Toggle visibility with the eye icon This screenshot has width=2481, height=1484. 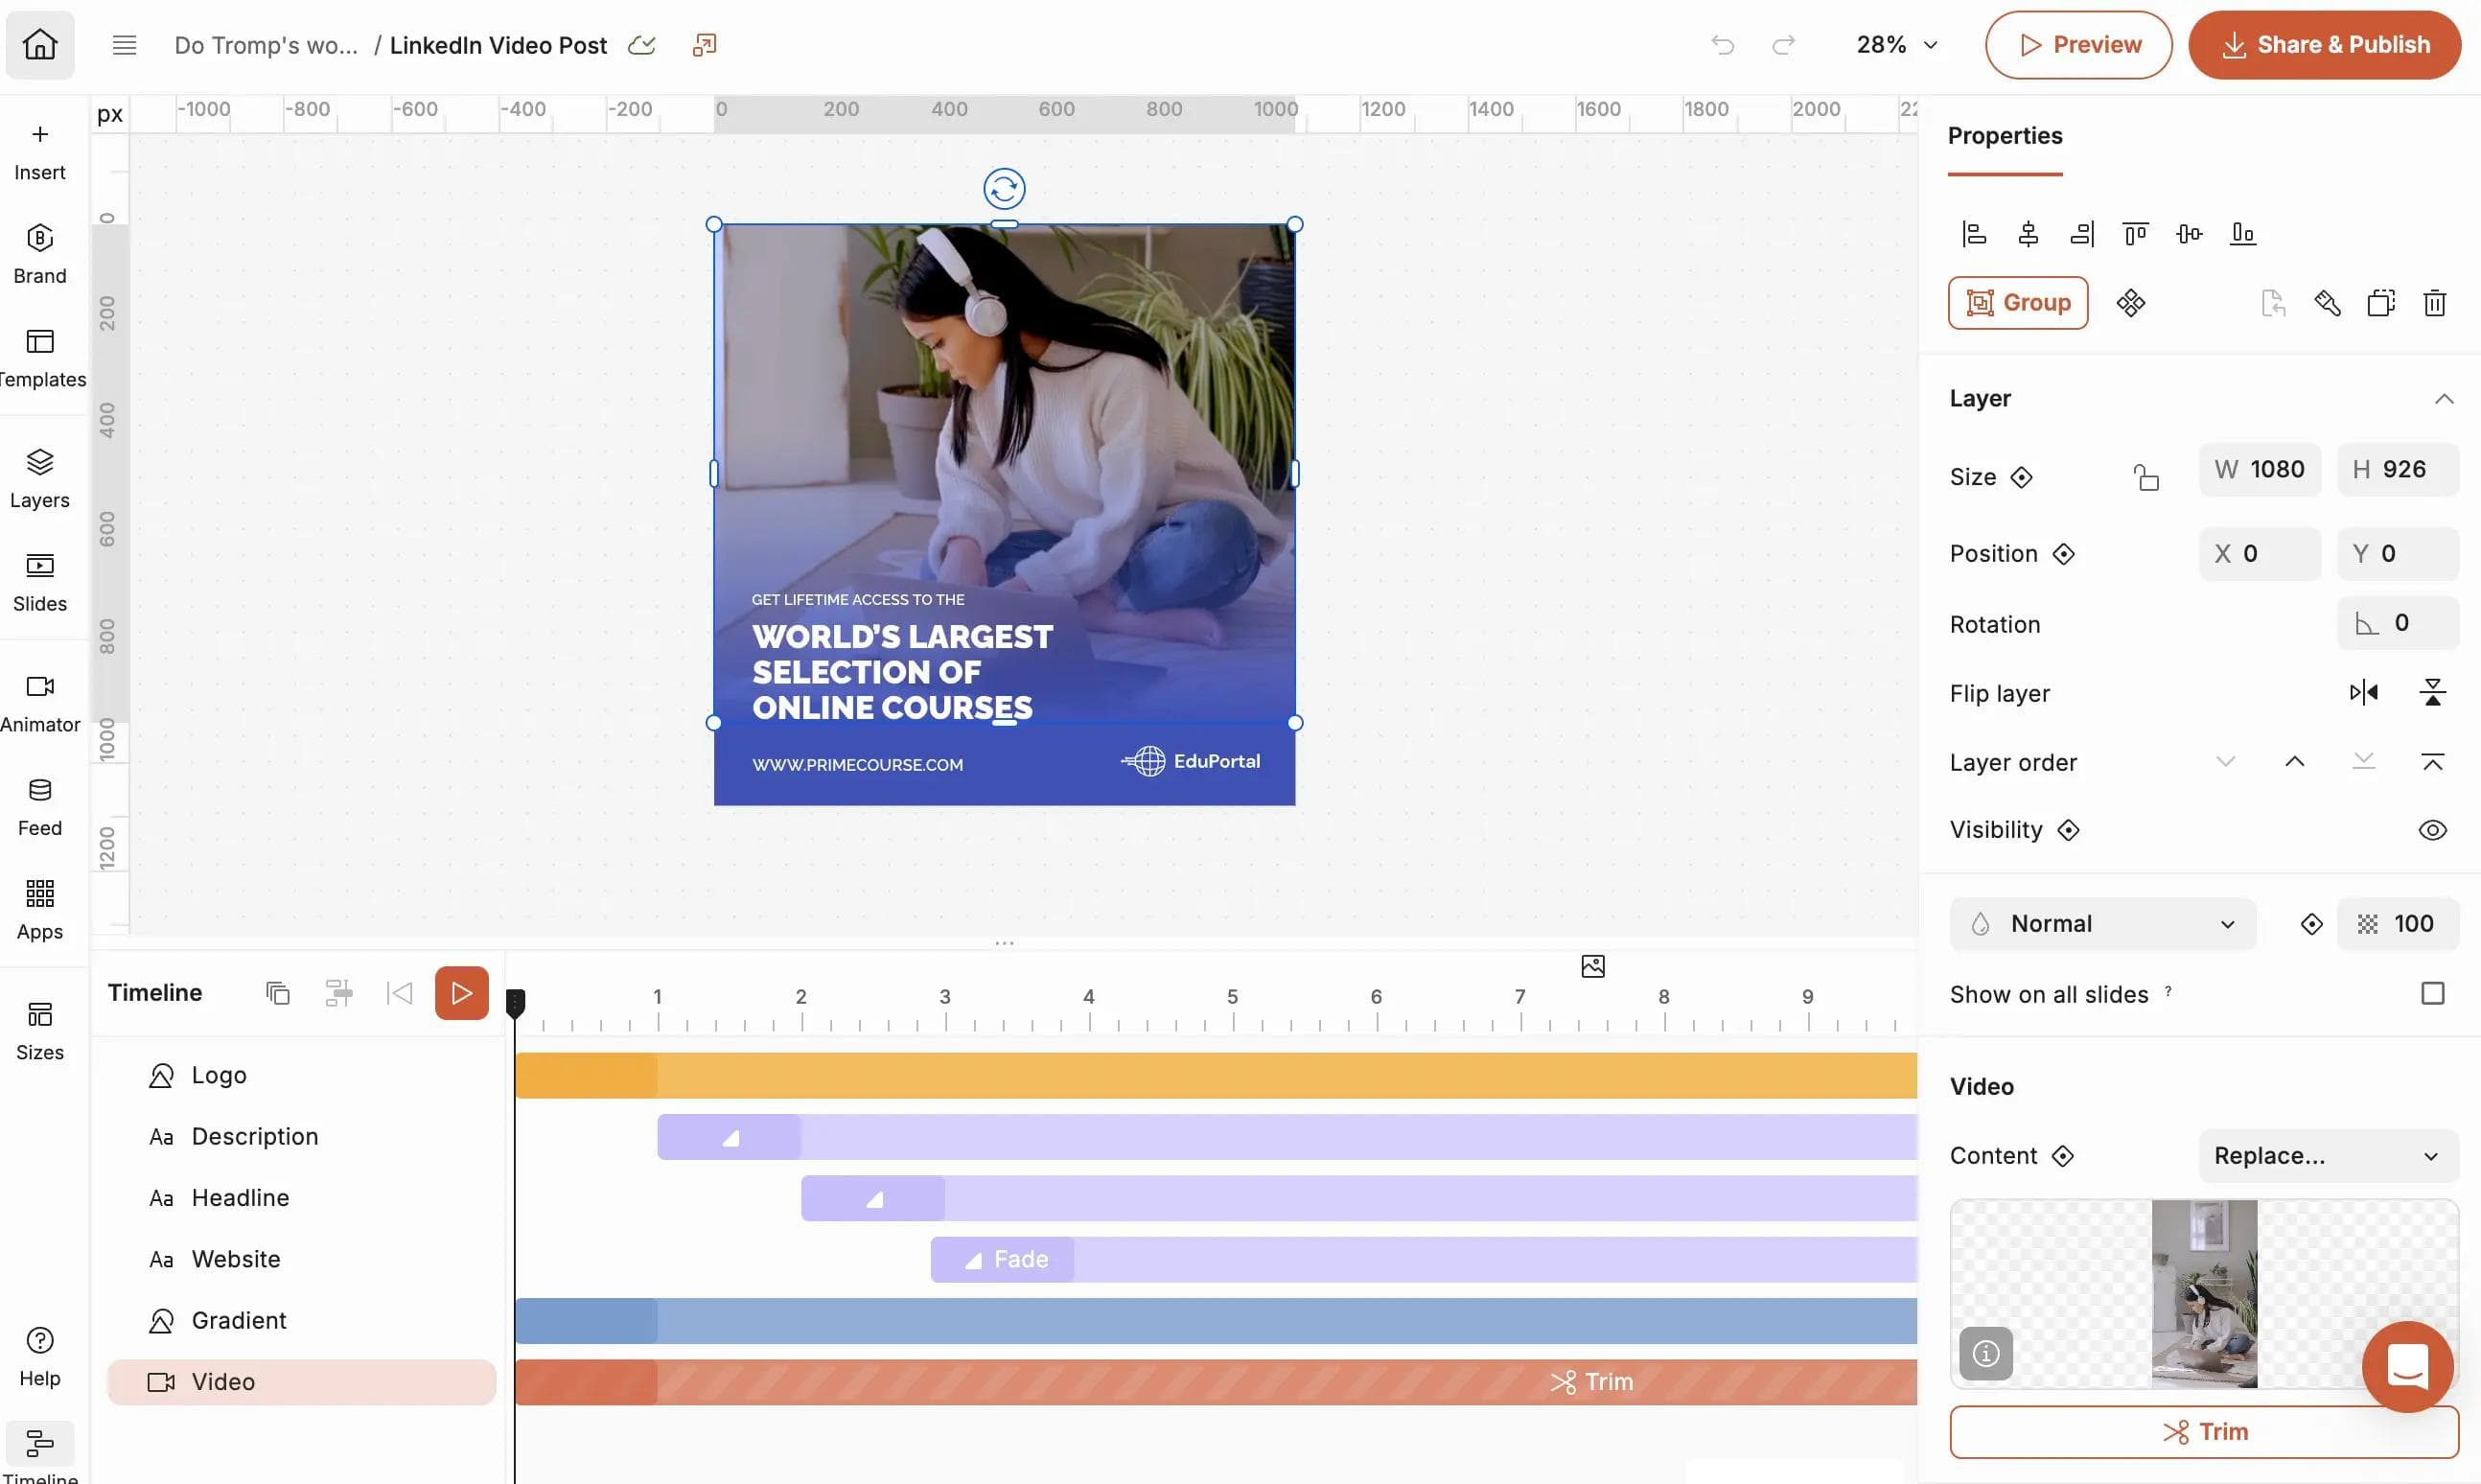(2434, 829)
